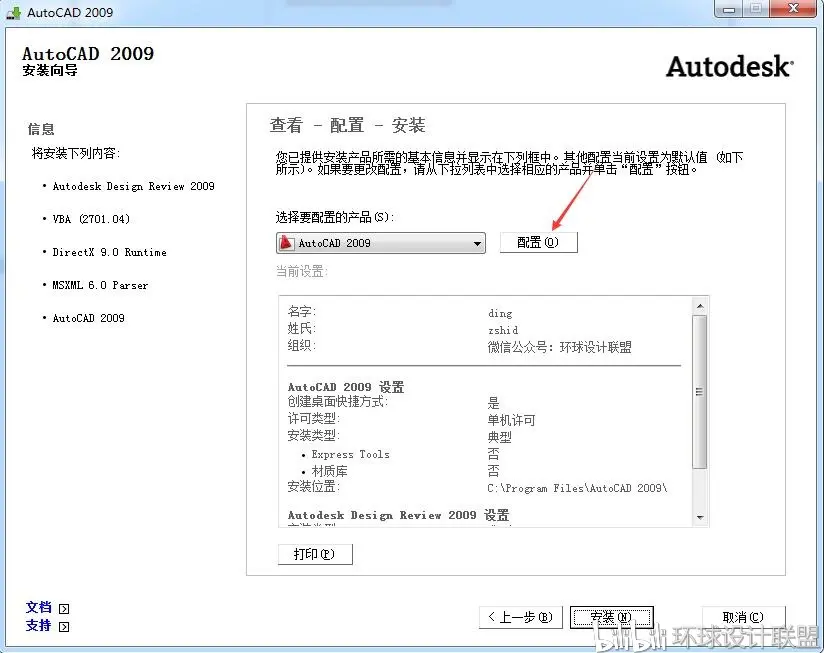Screen dimensions: 824x653
Task: Expand the product selection dropdown arrow
Action: [x=477, y=243]
